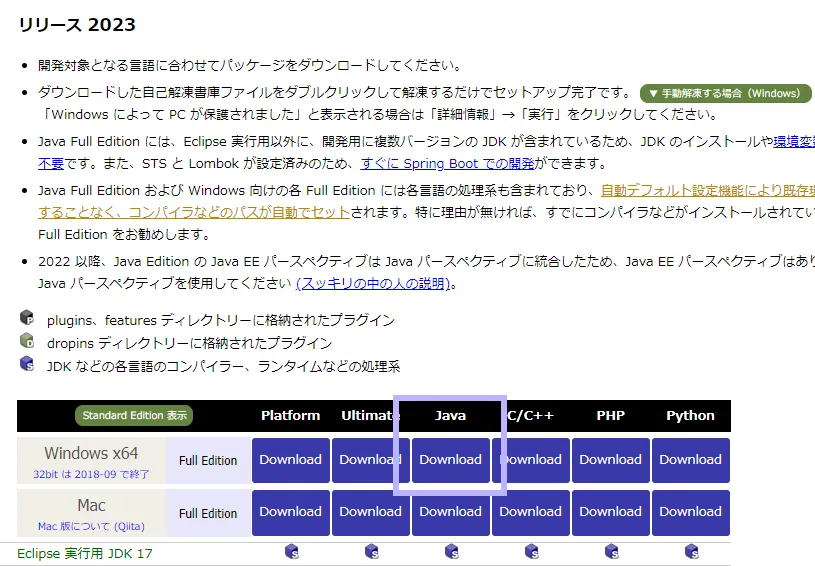815x566 pixels.
Task: Download Windows x64 Python Full Edition
Action: coord(691,460)
